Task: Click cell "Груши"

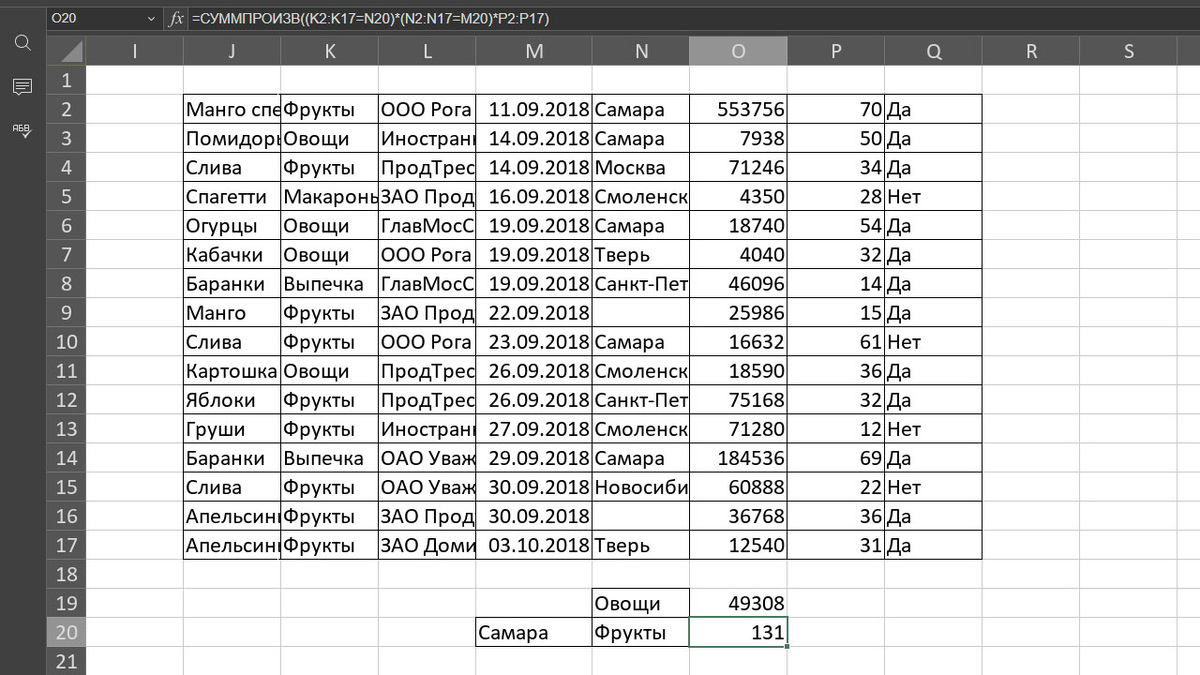Action: click(232, 429)
